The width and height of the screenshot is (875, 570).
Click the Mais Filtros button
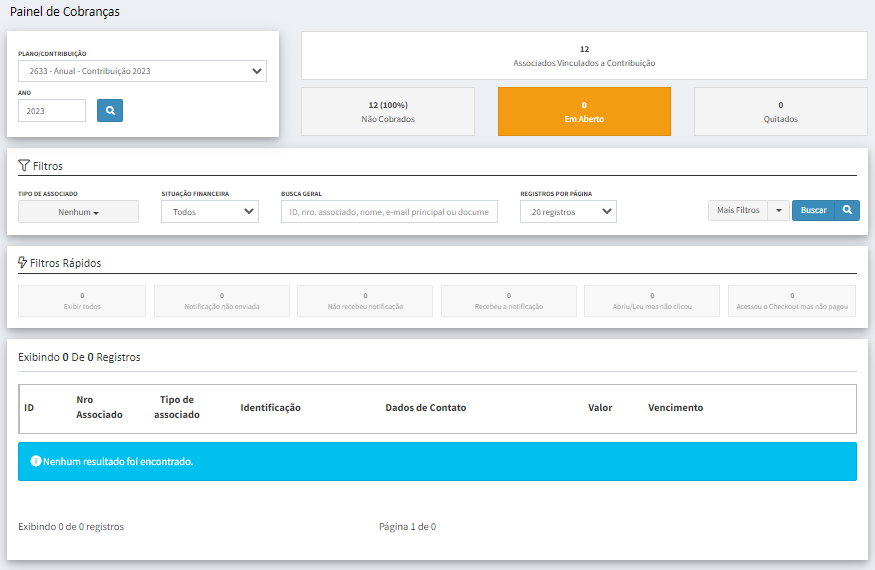pyautogui.click(x=738, y=211)
